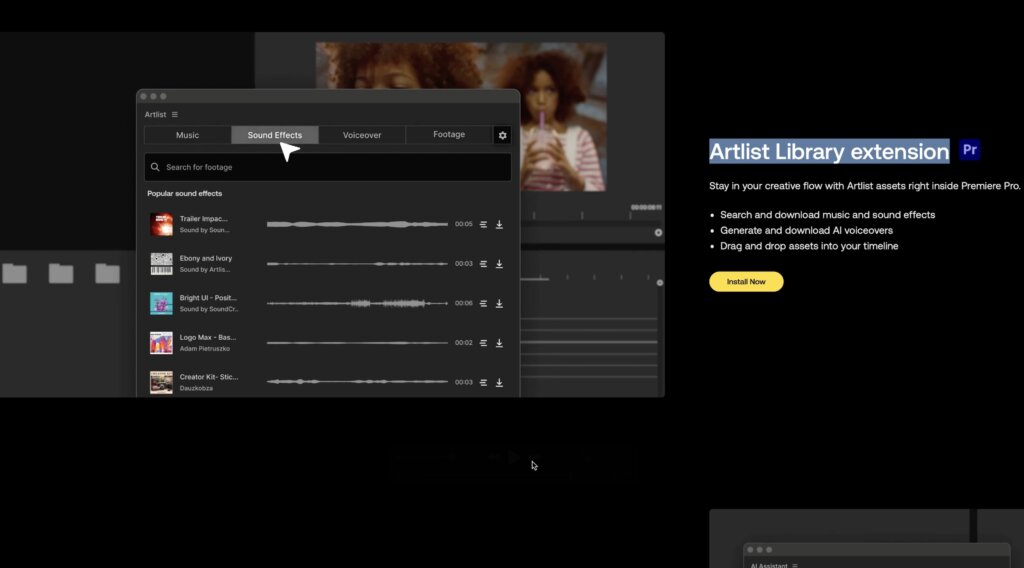This screenshot has width=1024, height=568.
Task: Open details list icon for Creator Kit
Action: [483, 382]
